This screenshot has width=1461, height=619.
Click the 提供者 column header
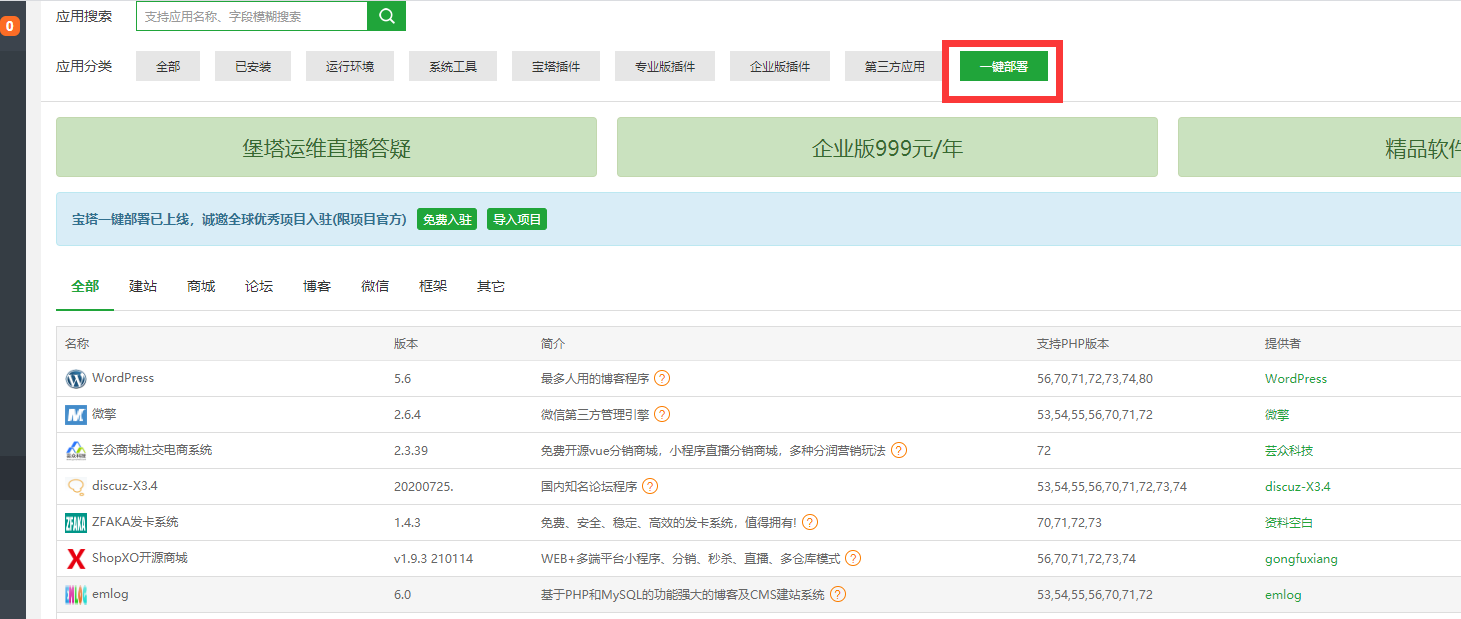1283,343
